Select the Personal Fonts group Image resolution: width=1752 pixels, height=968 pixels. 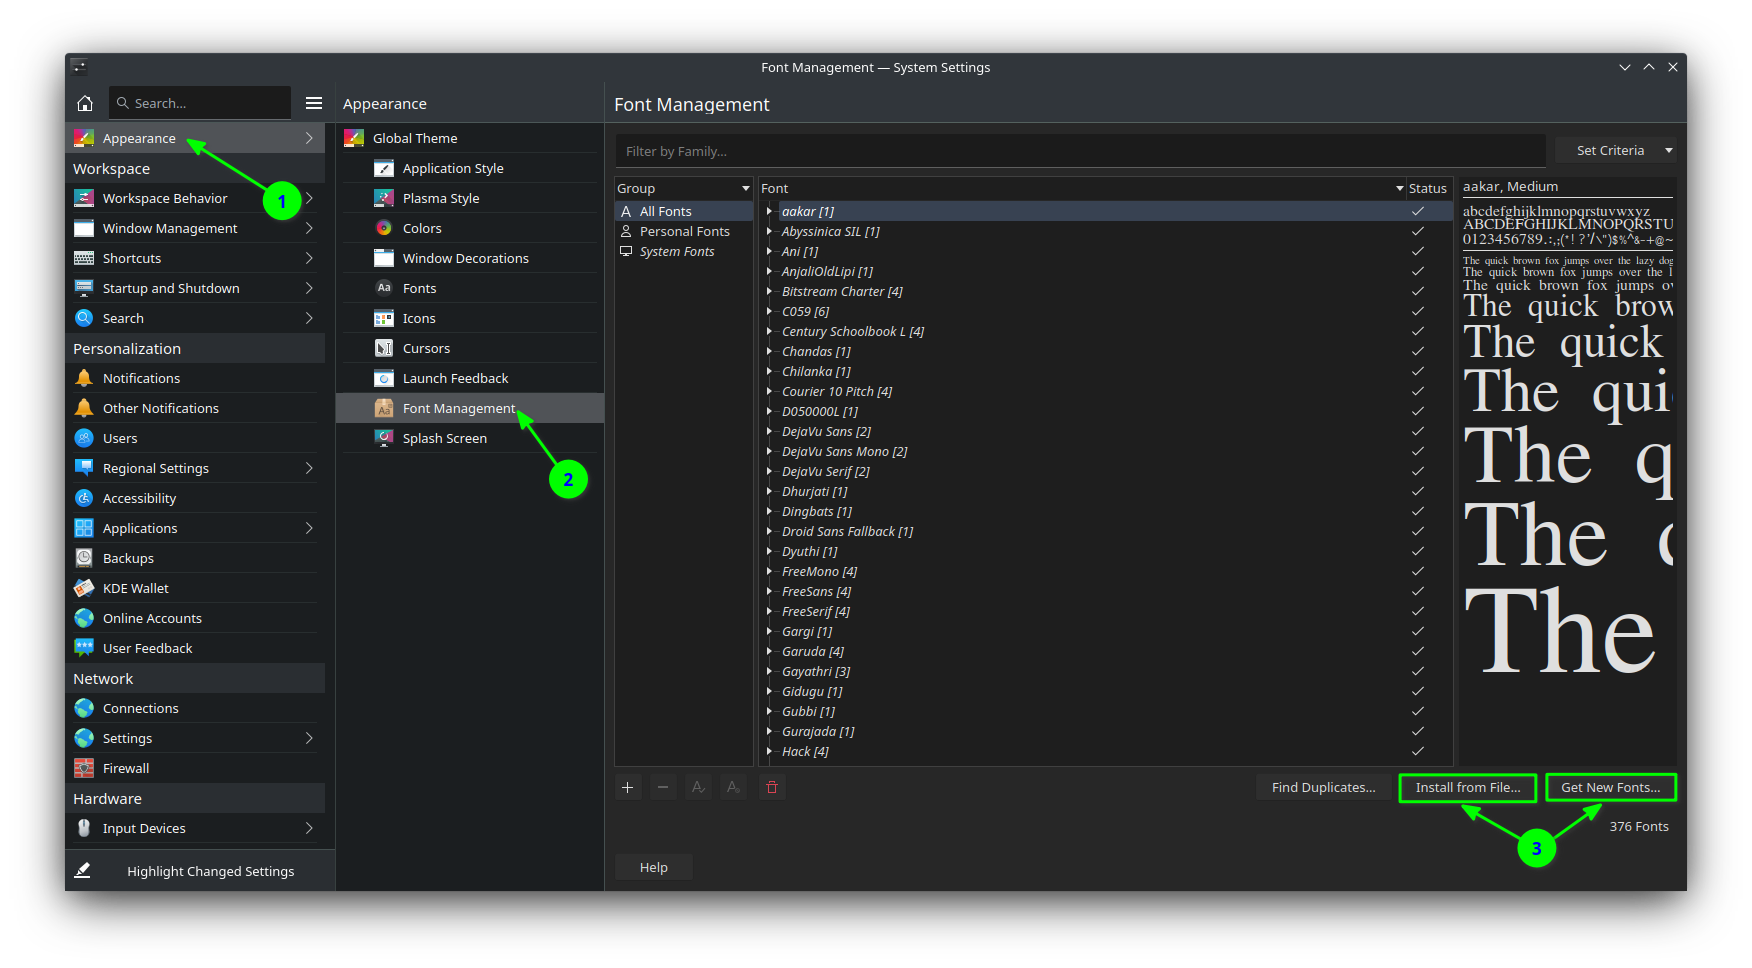[x=684, y=231]
